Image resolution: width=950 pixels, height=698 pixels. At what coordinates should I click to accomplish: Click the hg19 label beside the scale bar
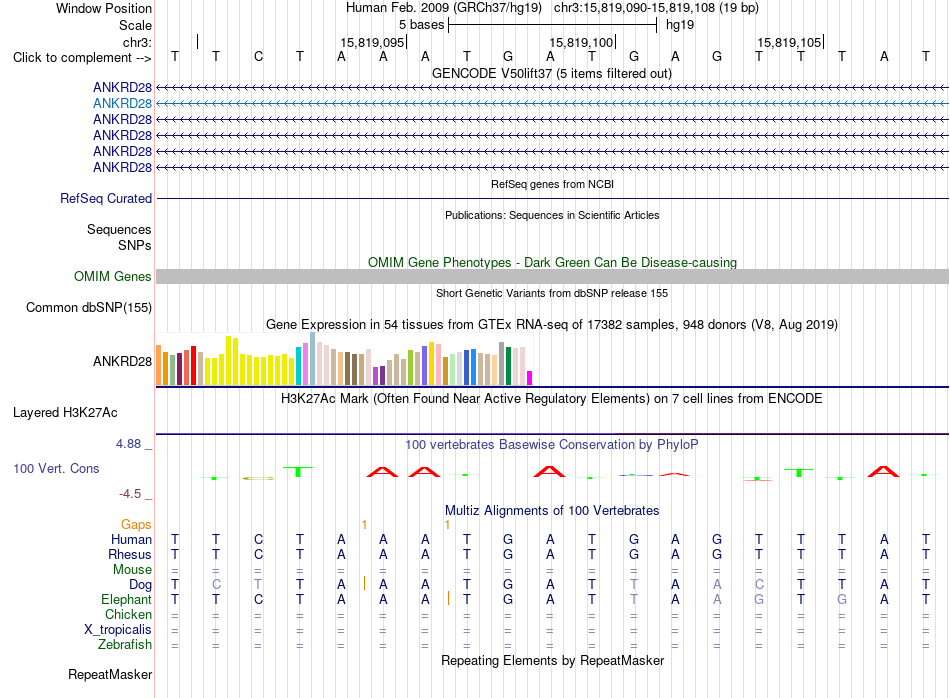(x=680, y=25)
